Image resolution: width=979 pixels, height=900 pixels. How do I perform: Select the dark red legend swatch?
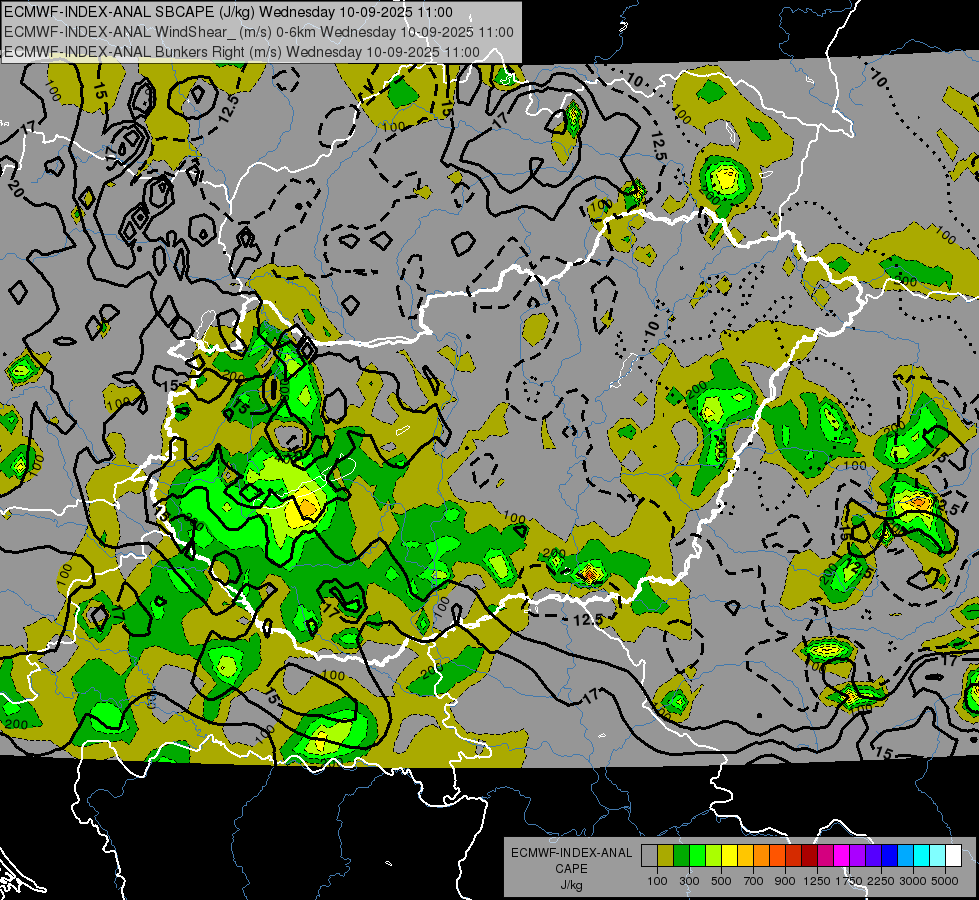click(x=809, y=856)
